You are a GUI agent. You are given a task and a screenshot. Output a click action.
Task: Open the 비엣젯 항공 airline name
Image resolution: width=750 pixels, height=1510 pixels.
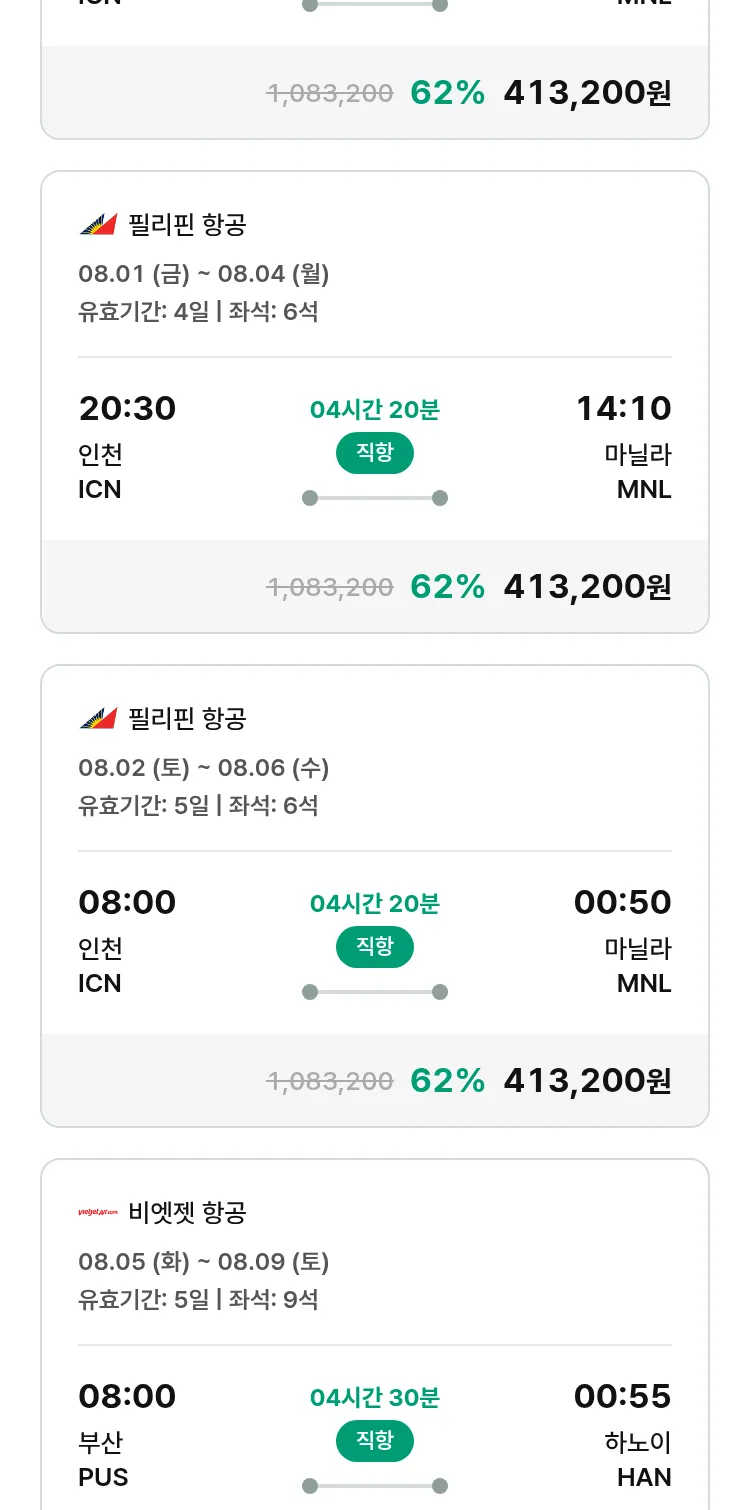pos(187,1213)
